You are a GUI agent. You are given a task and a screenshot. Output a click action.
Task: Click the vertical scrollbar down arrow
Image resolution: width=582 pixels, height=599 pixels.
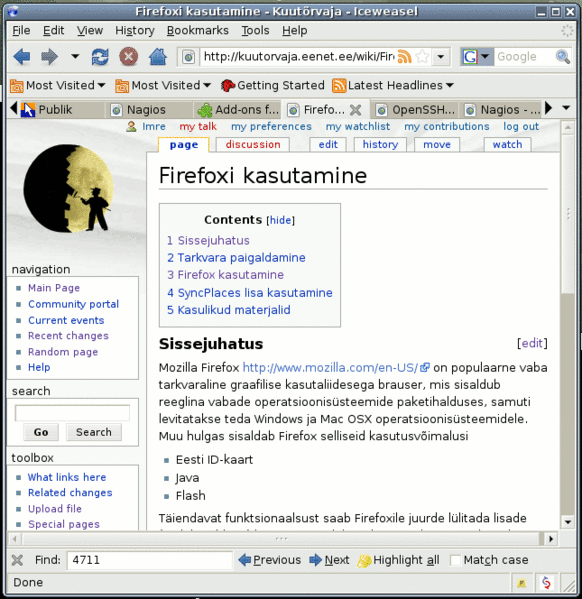coord(567,522)
